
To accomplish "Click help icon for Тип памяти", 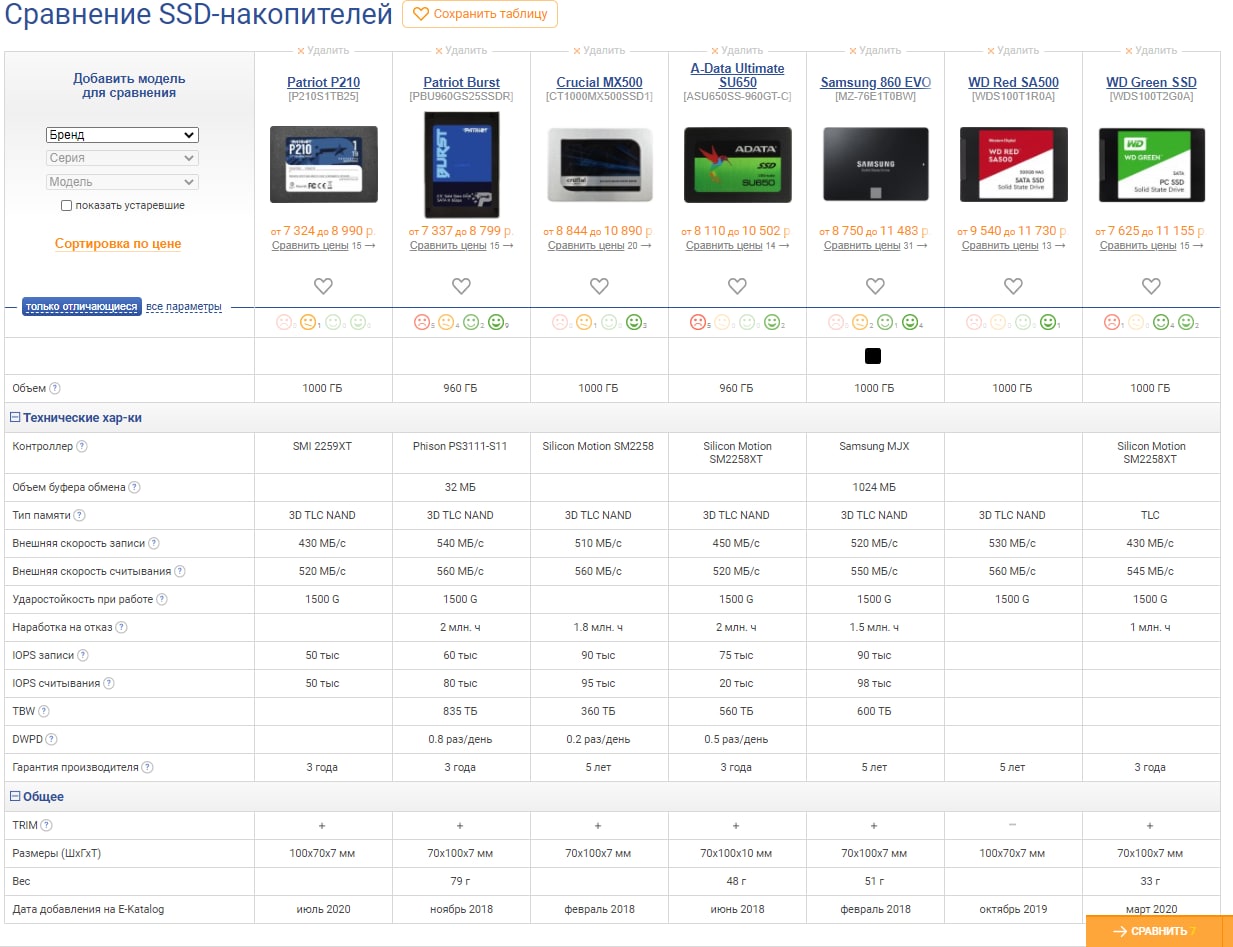I will 80,516.
